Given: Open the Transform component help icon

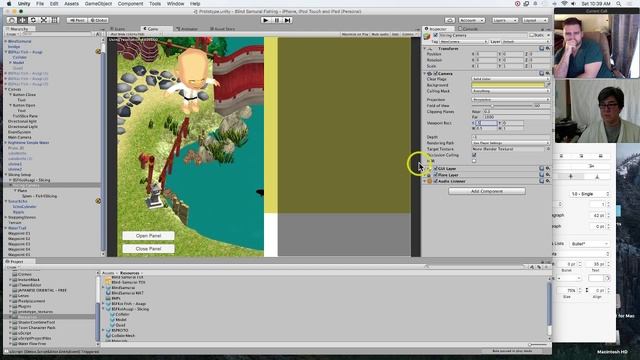Looking at the screenshot, I should pyautogui.click(x=542, y=48).
